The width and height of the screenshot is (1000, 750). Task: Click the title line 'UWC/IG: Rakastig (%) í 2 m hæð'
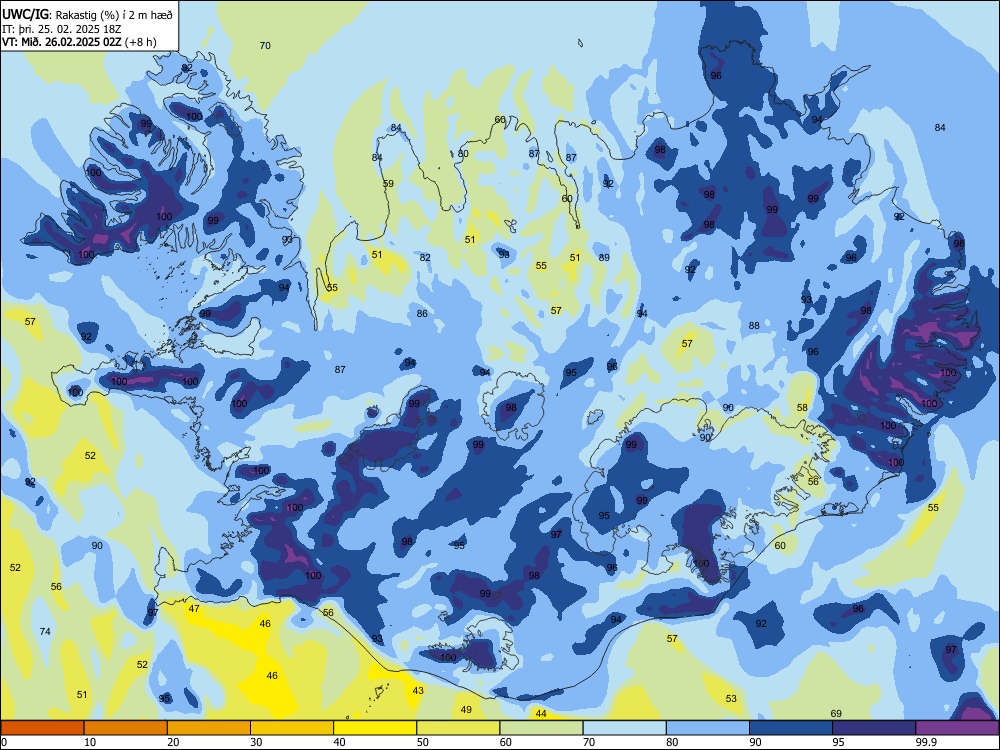point(87,15)
